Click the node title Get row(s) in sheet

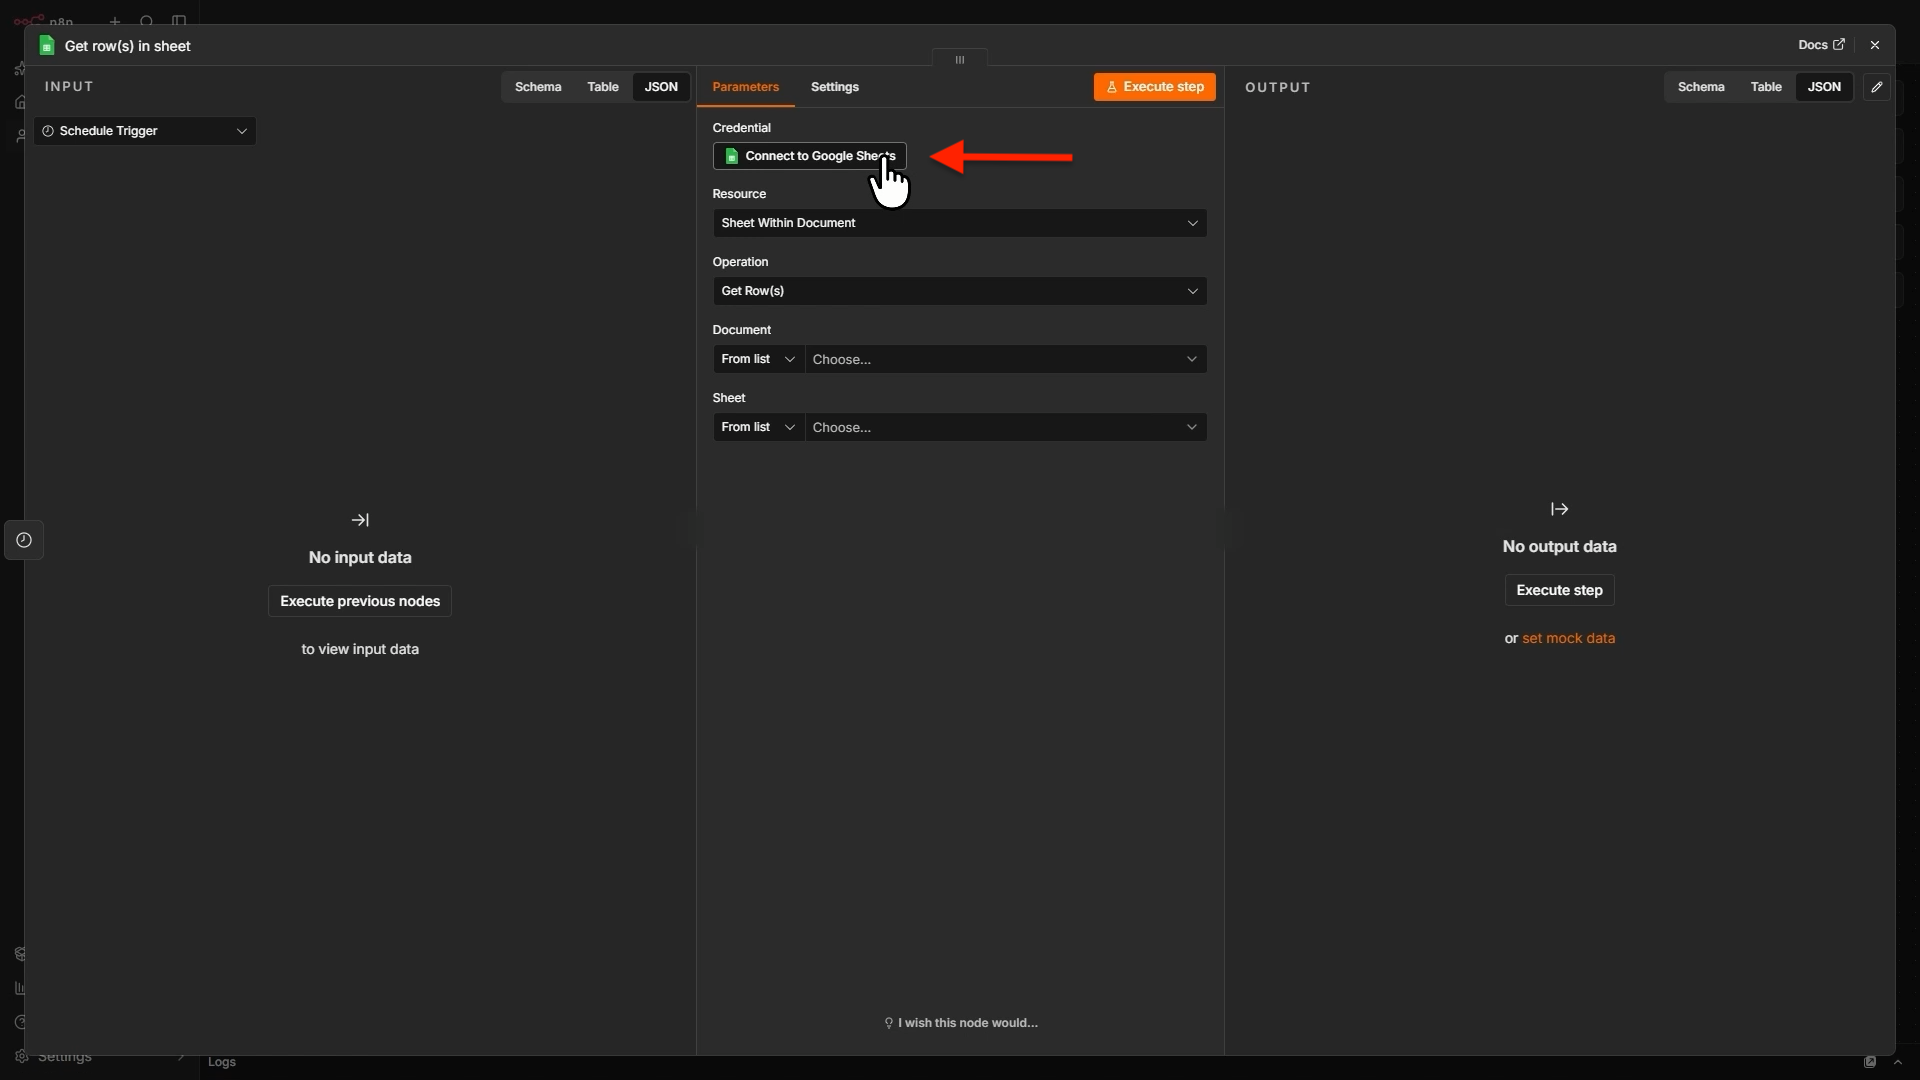click(x=127, y=46)
